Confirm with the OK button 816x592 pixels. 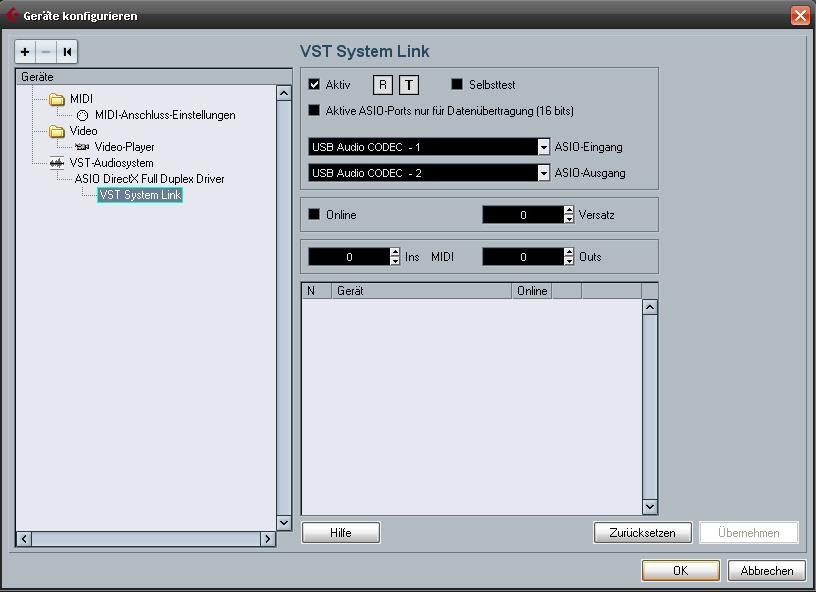(x=681, y=571)
